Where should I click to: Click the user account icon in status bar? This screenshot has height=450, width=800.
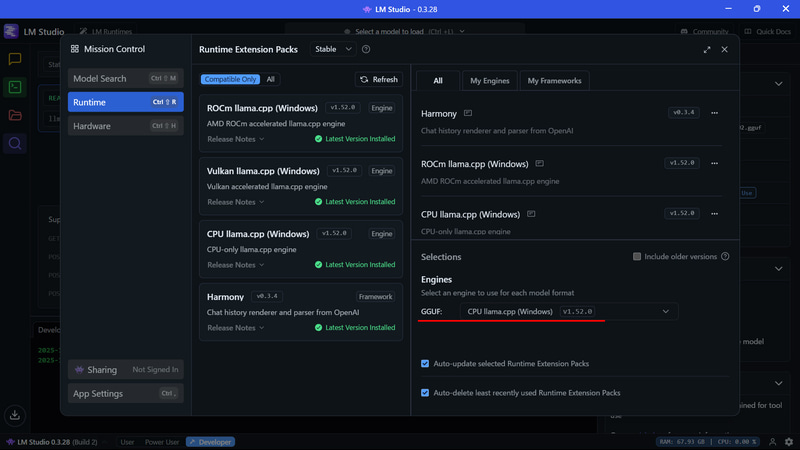pos(772,442)
